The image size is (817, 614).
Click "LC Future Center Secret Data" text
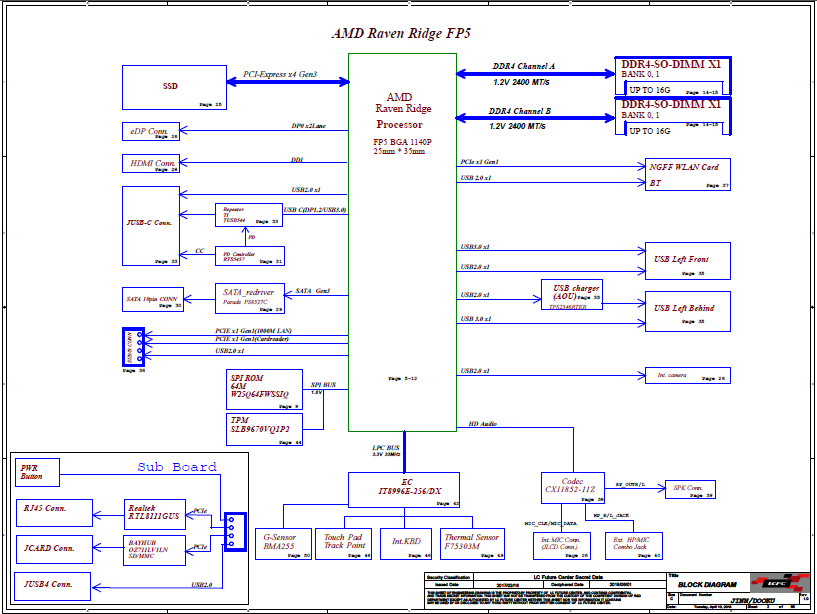568,577
